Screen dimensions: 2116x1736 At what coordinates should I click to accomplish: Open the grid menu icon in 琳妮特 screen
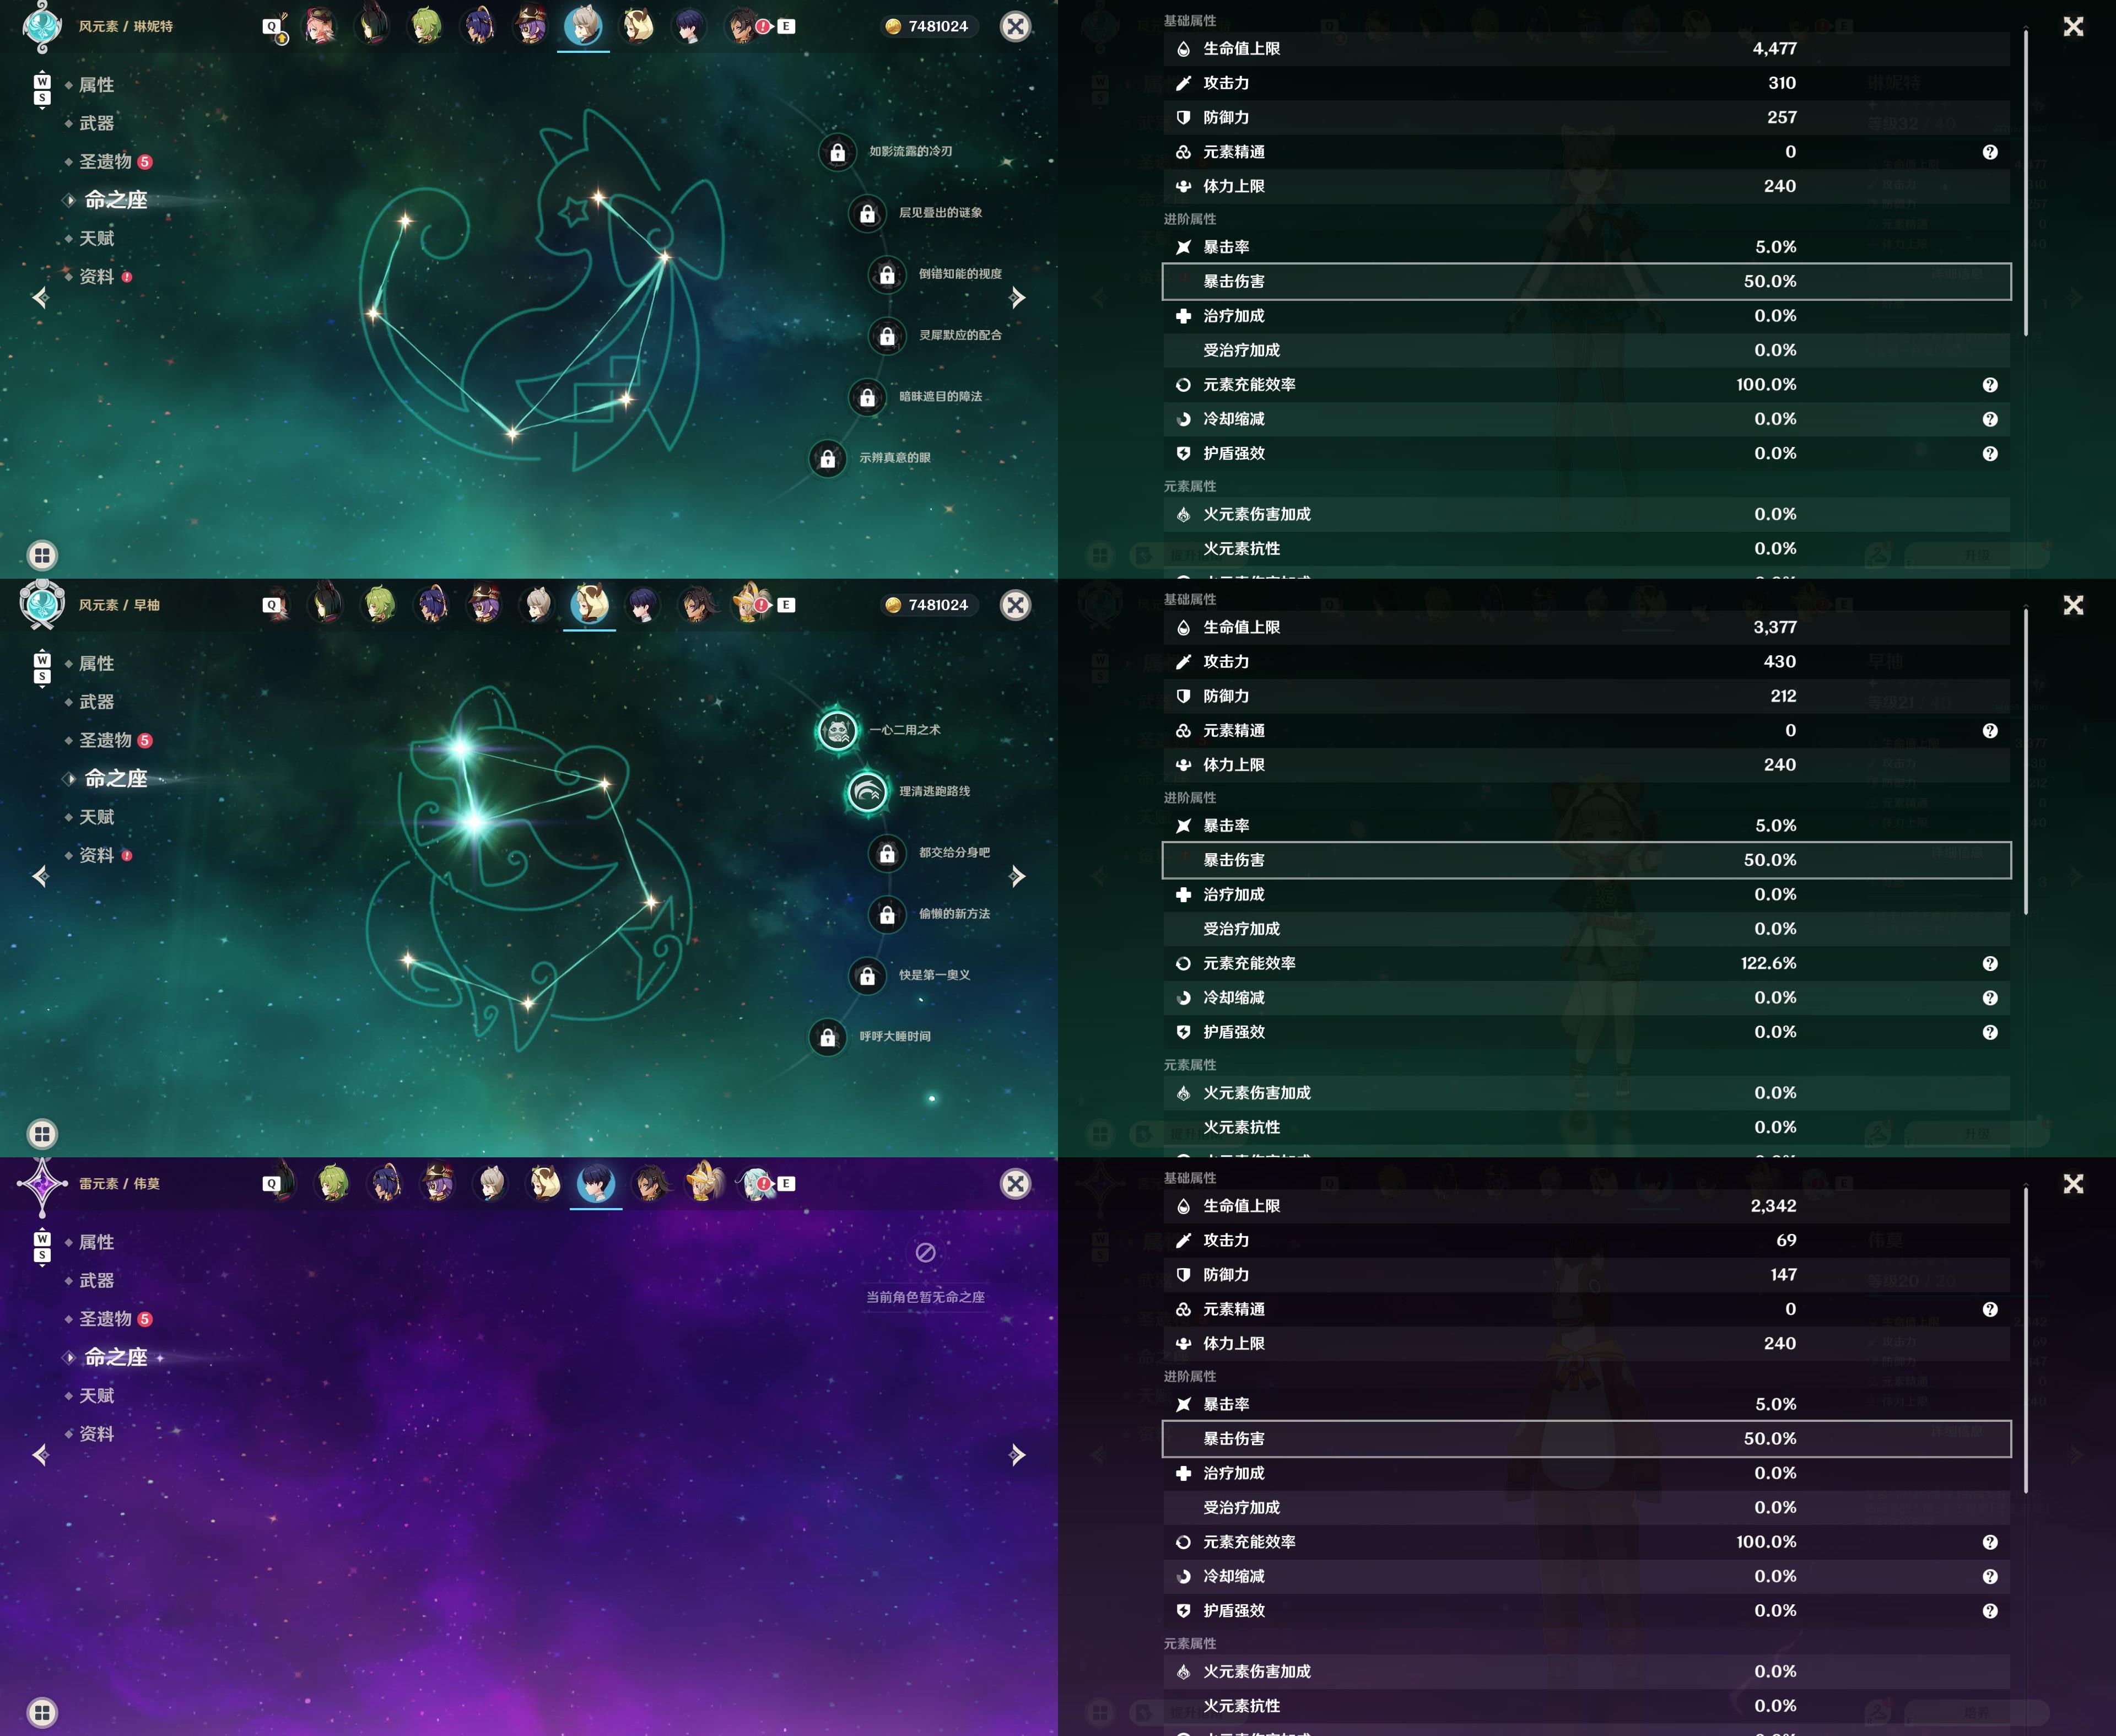(x=42, y=555)
